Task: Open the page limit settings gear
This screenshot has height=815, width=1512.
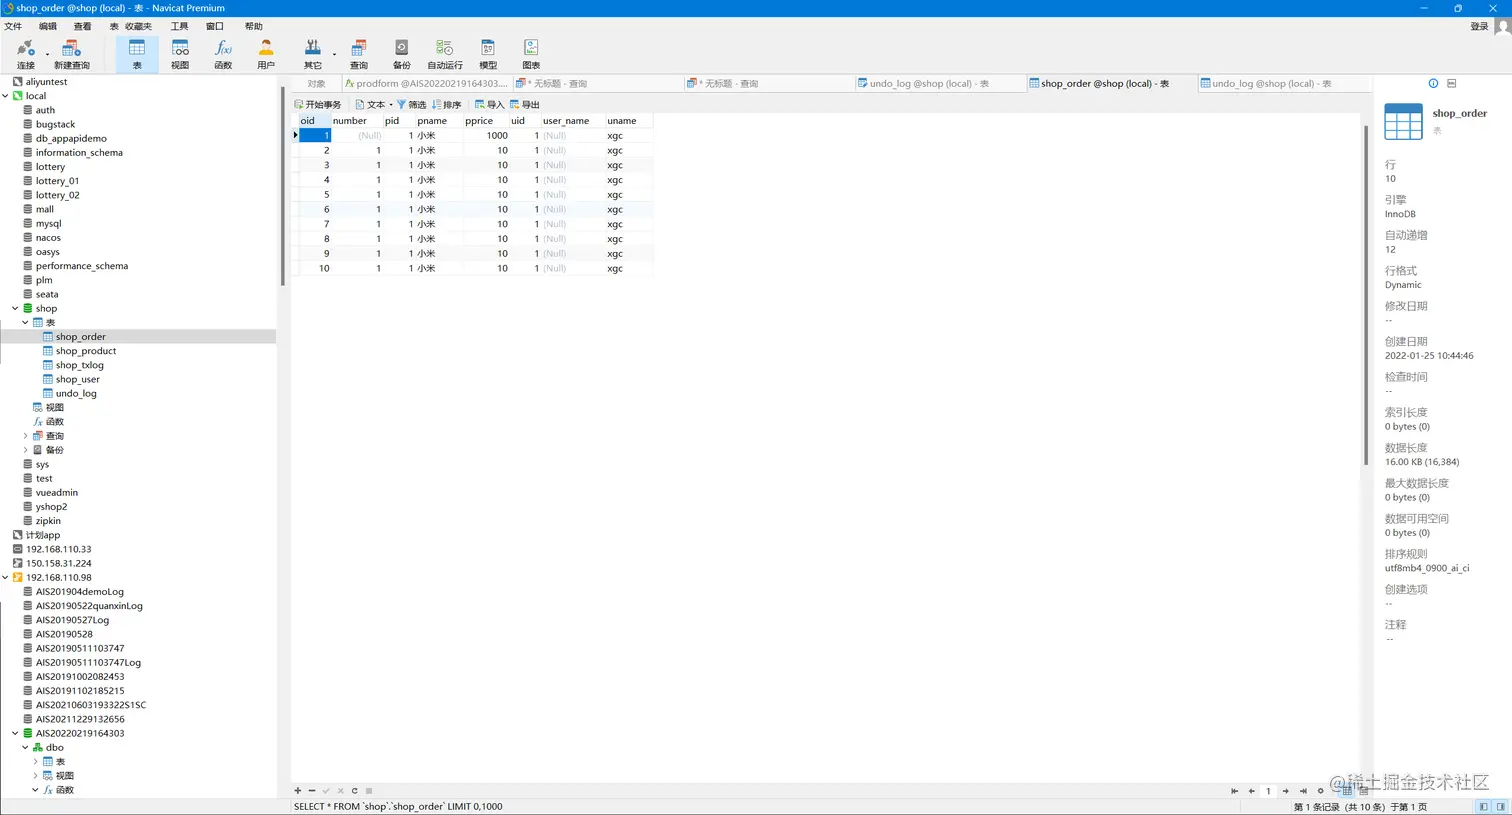Action: click(1320, 791)
